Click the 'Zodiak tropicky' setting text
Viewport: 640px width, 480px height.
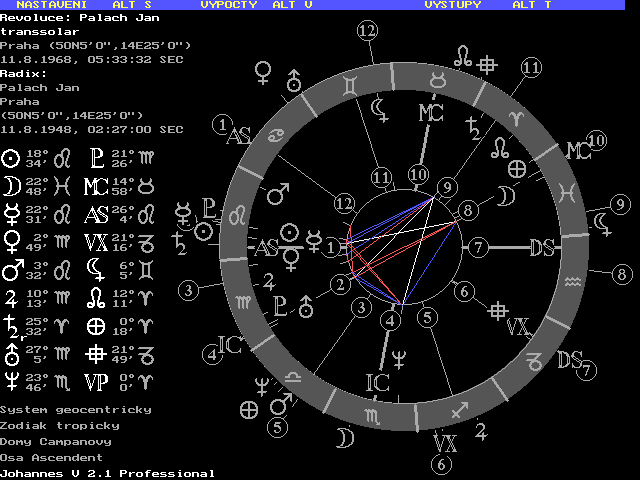60,425
